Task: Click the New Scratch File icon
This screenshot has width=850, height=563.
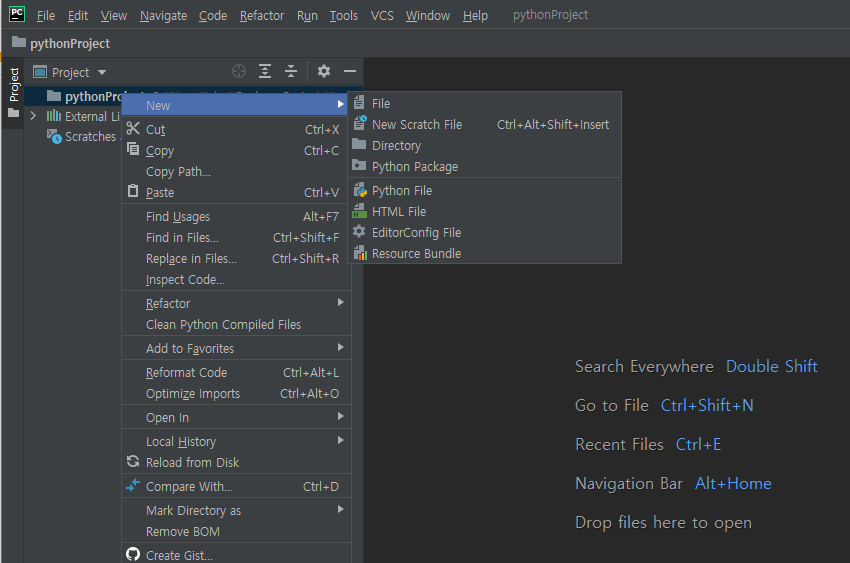Action: pos(360,124)
